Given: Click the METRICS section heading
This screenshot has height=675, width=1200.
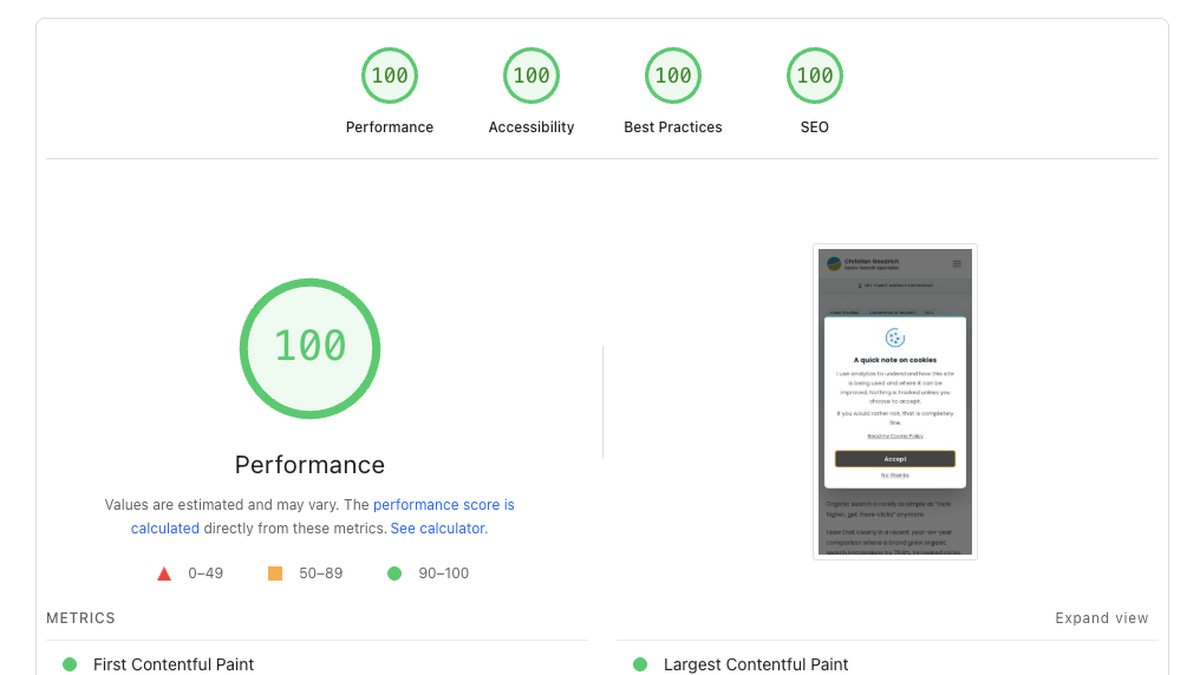Looking at the screenshot, I should 81,618.
